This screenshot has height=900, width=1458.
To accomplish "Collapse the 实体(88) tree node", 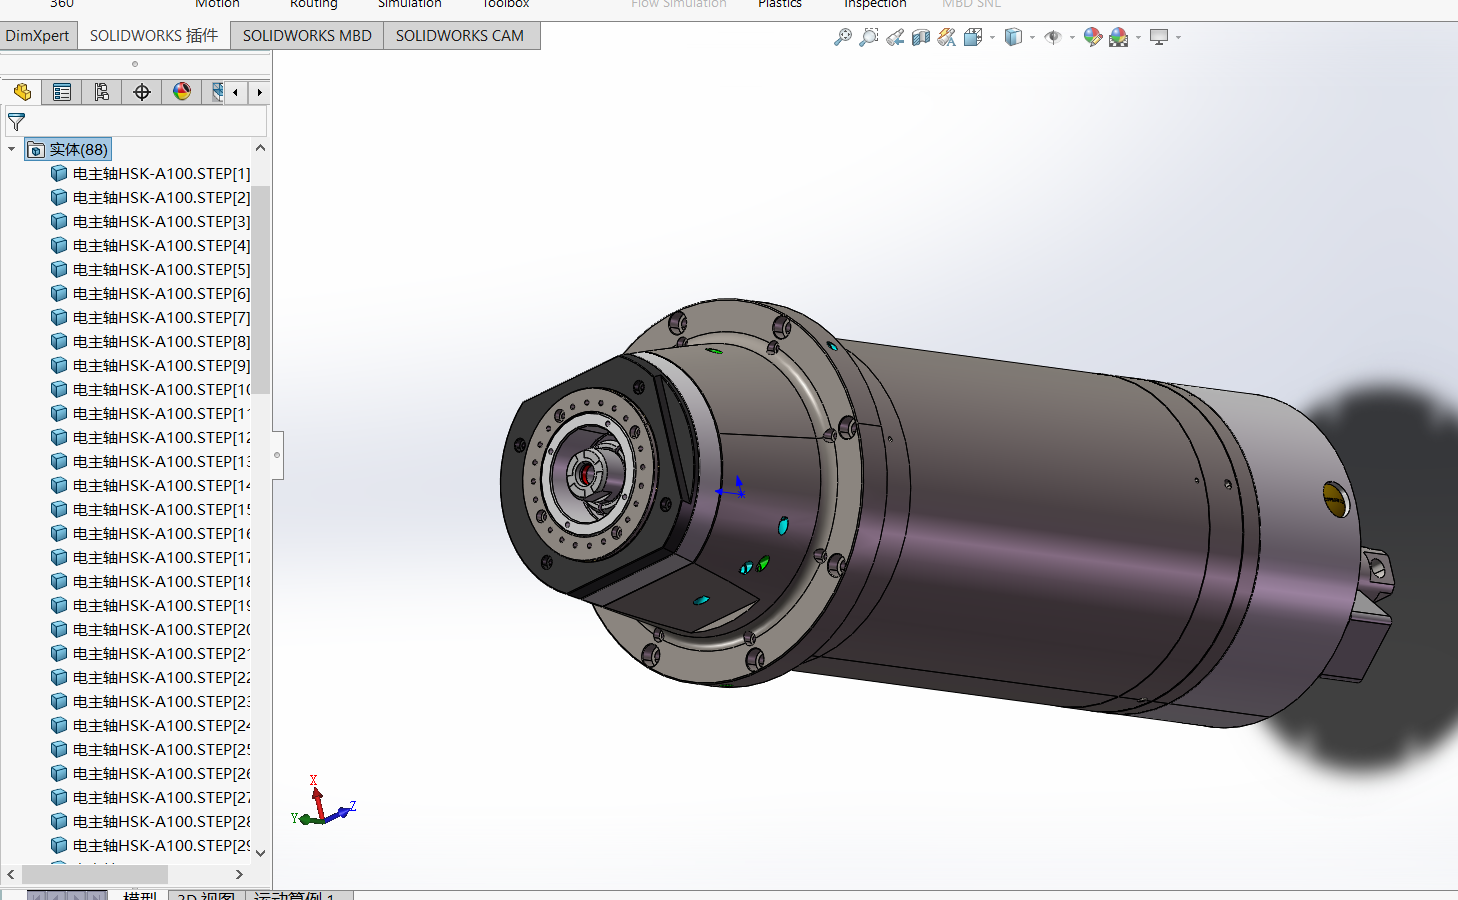I will pyautogui.click(x=11, y=148).
